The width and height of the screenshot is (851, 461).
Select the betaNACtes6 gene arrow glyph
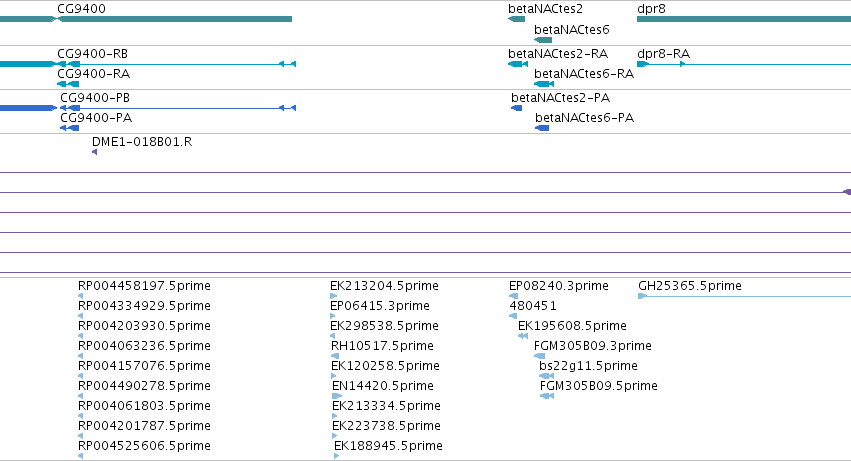[543, 40]
